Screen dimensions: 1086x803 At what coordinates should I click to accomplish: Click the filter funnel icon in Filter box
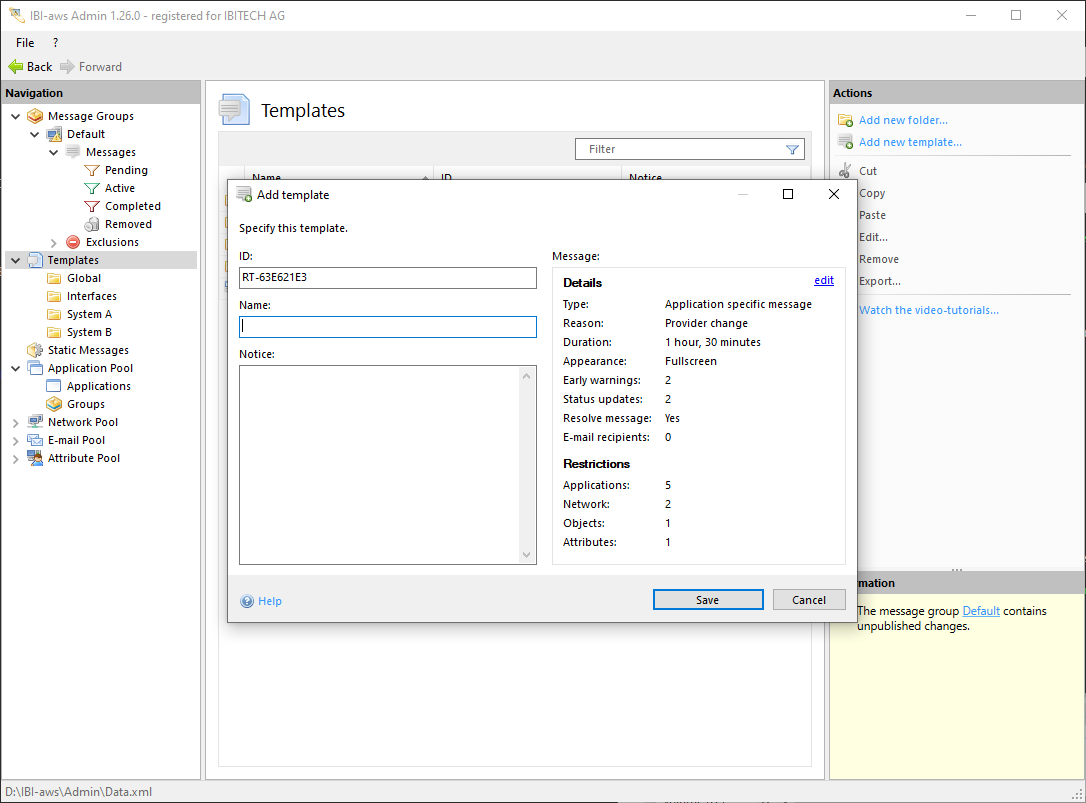792,149
